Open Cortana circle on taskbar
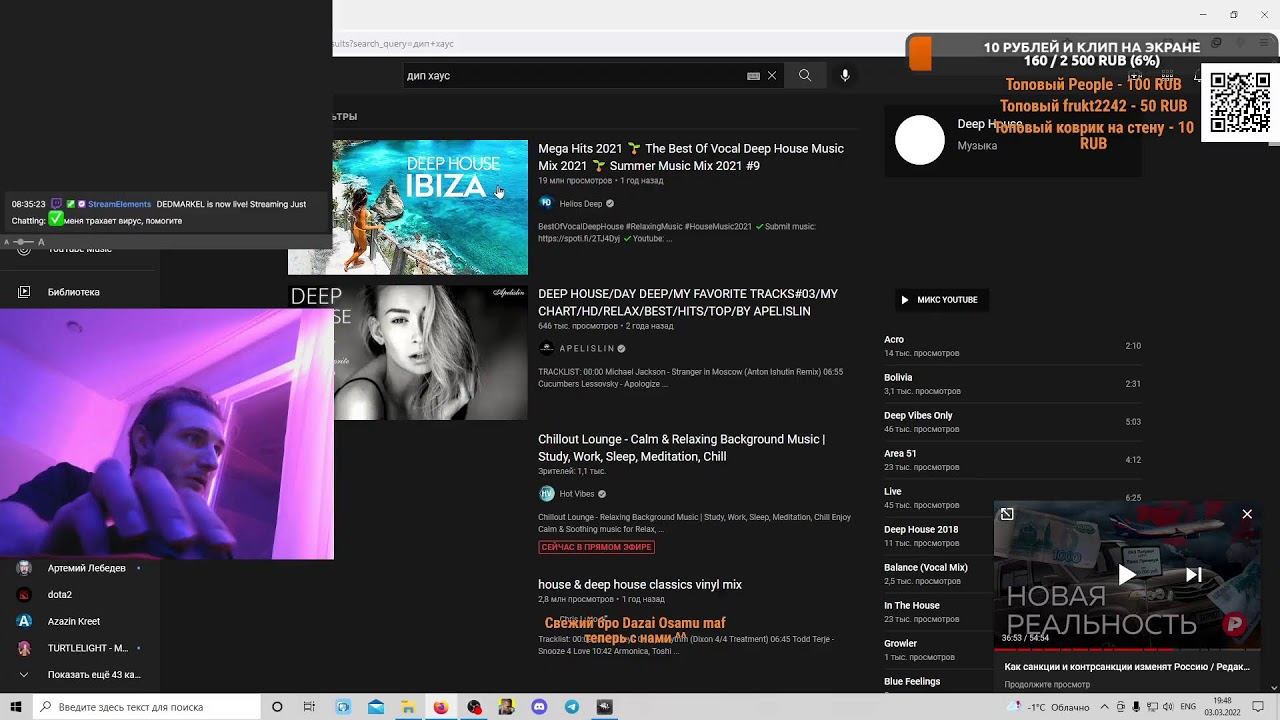Viewport: 1280px width, 720px height. click(277, 707)
